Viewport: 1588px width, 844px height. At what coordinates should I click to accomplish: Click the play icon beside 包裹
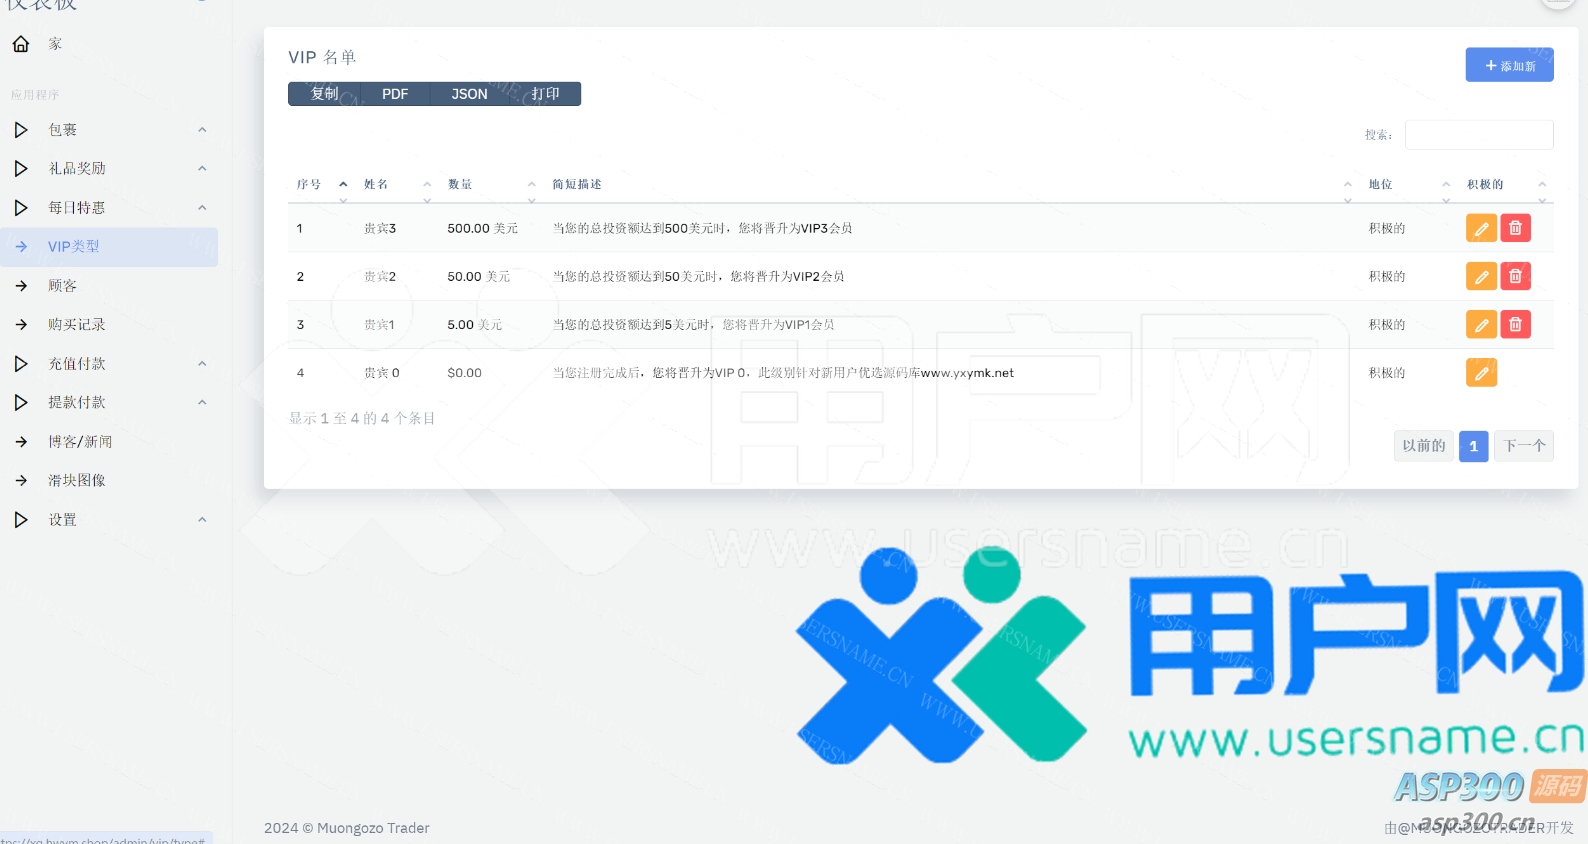(21, 130)
